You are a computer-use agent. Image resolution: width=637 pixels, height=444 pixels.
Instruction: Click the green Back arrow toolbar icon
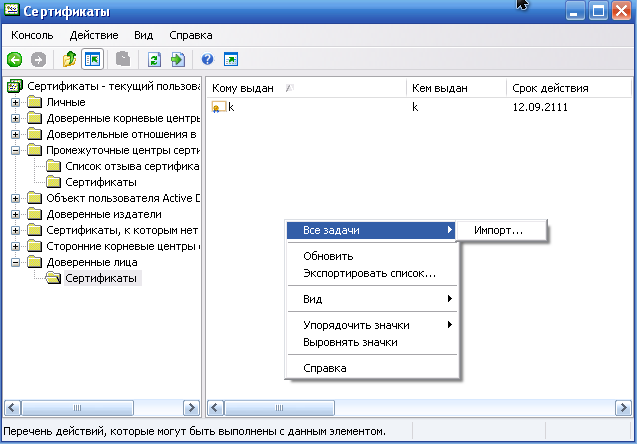15,60
